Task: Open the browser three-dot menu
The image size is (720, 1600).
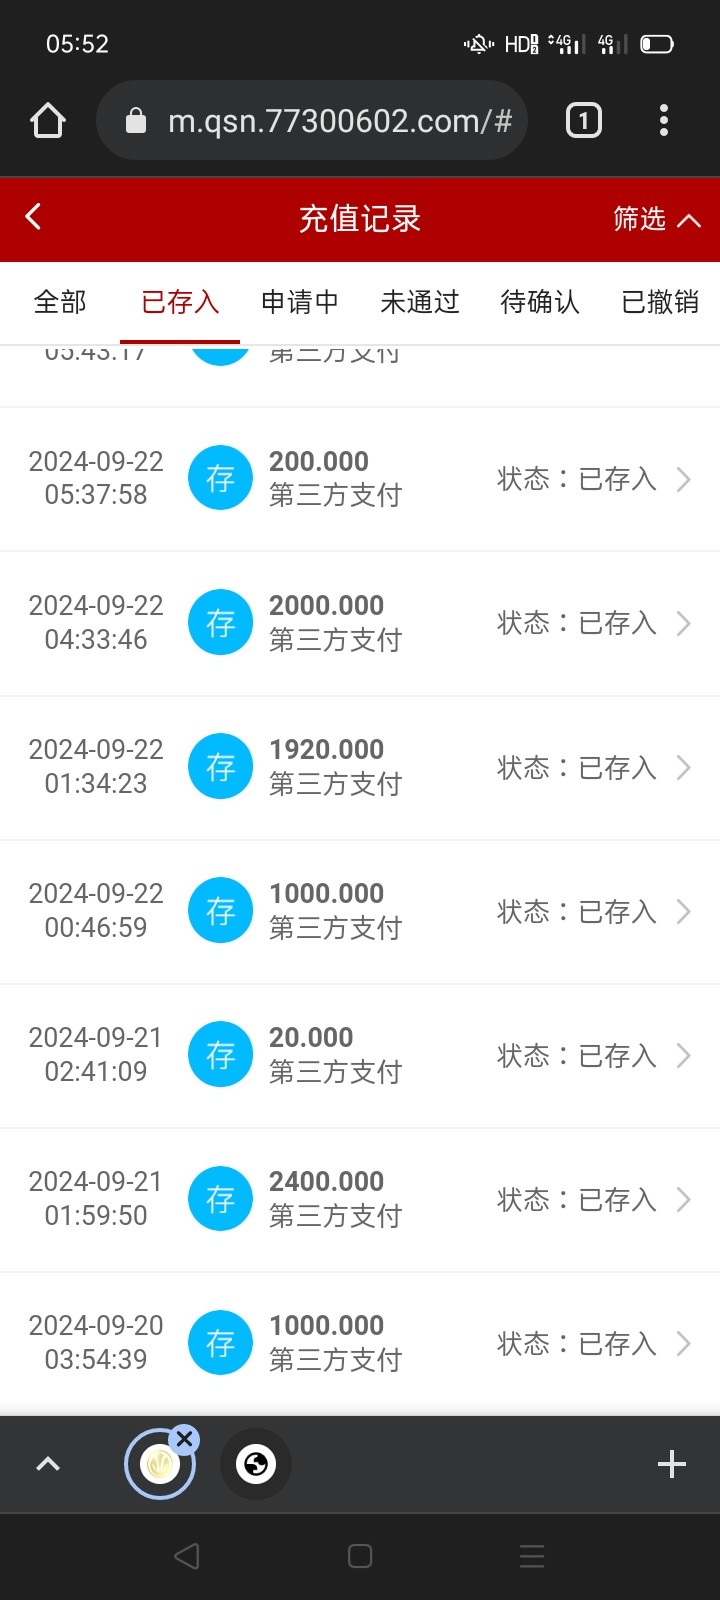Action: click(664, 121)
